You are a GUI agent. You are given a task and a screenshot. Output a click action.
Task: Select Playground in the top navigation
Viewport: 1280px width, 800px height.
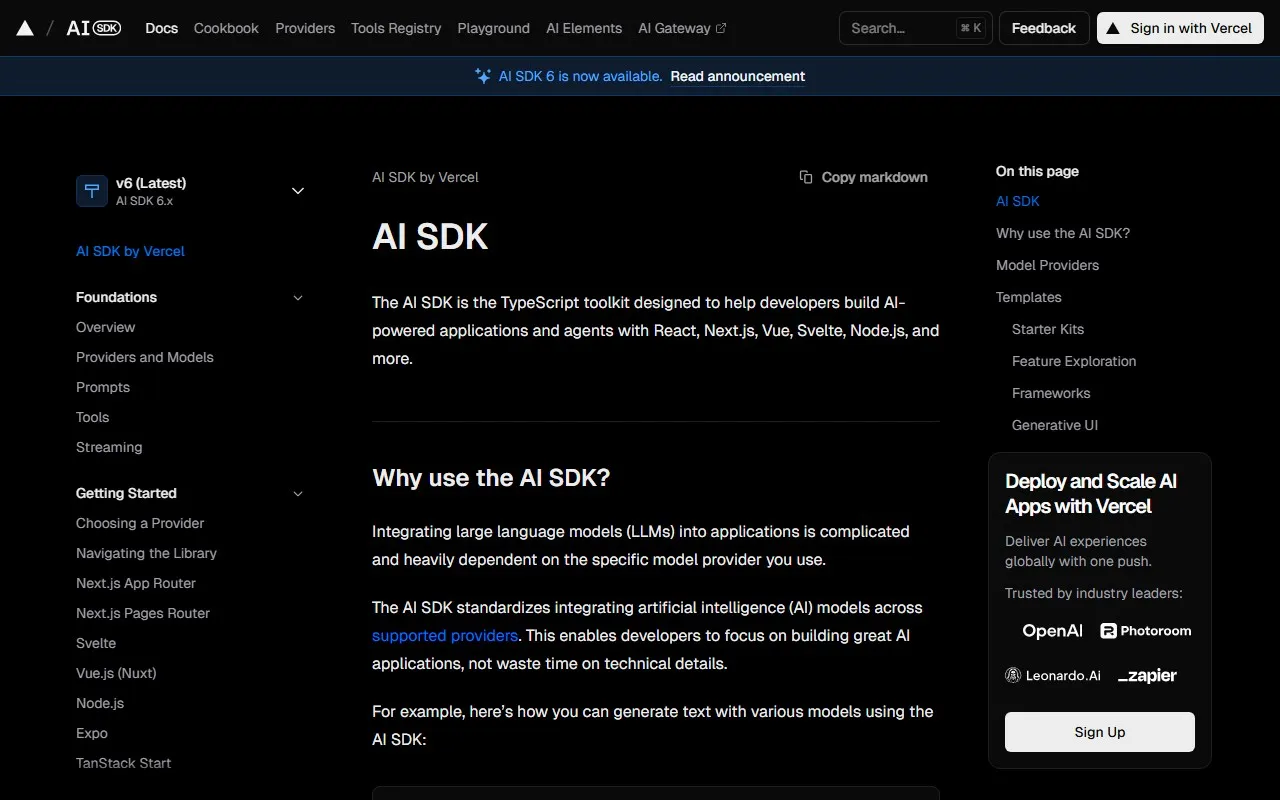(x=493, y=28)
